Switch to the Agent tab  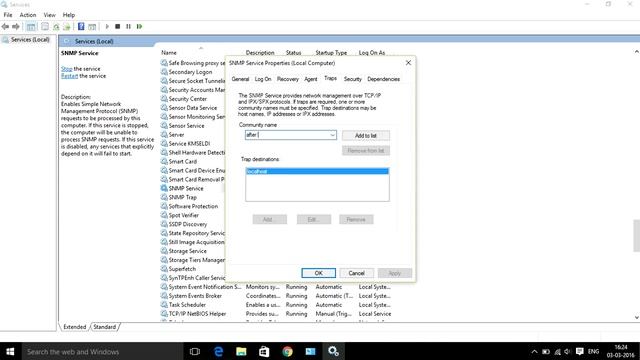[311, 79]
